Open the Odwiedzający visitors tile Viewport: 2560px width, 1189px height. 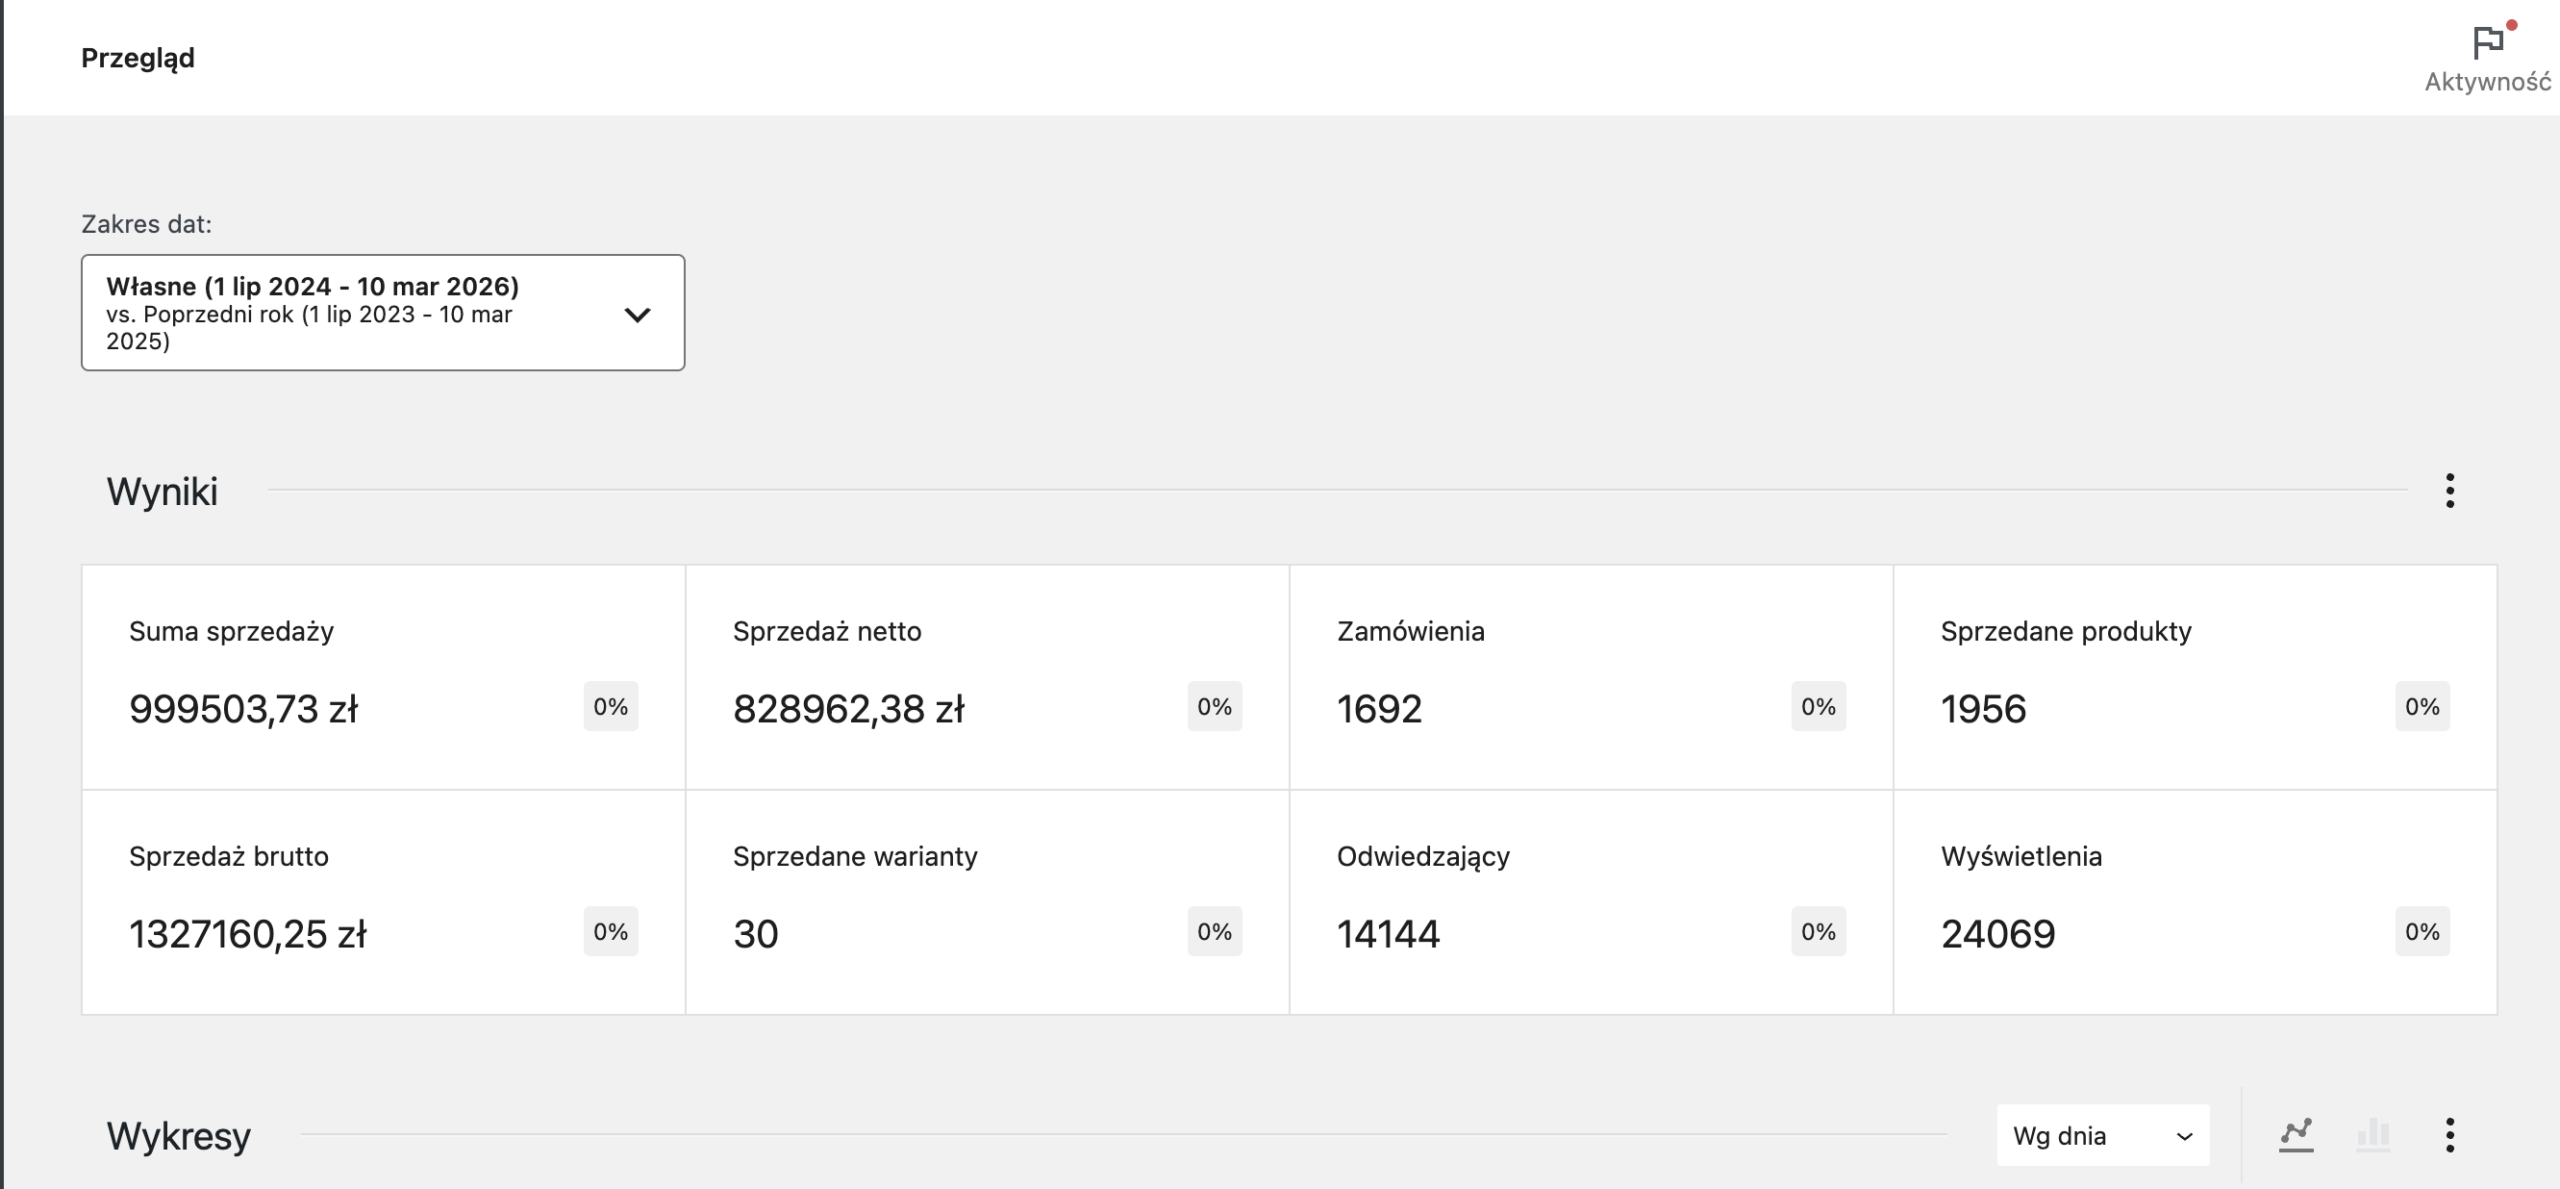1590,900
